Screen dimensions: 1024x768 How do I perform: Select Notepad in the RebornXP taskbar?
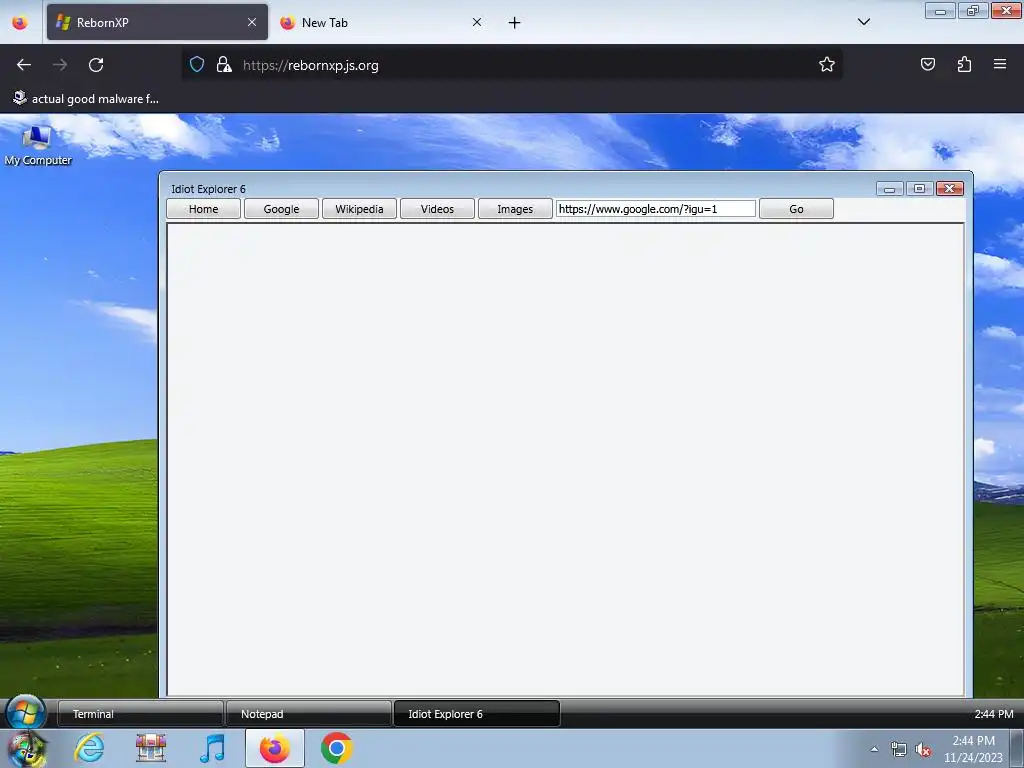(308, 714)
